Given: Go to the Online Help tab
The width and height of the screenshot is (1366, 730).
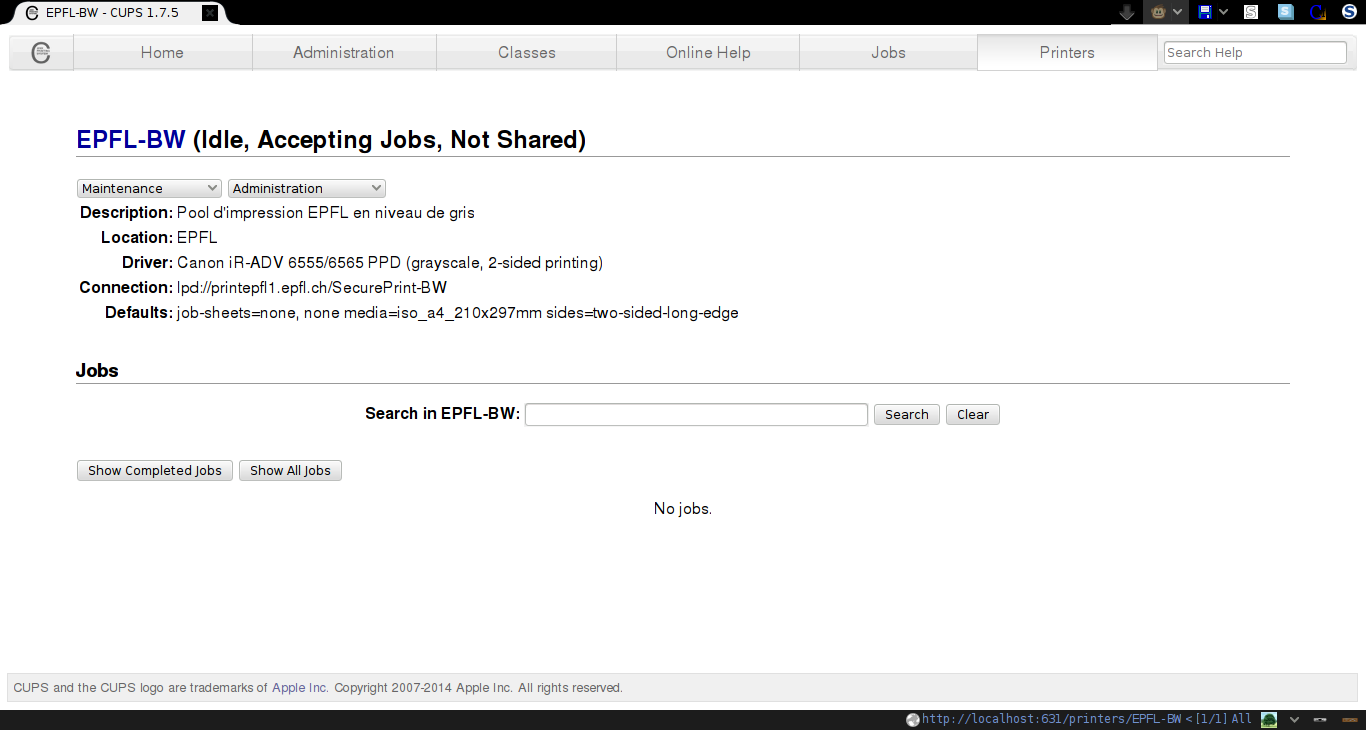Looking at the screenshot, I should (x=708, y=53).
